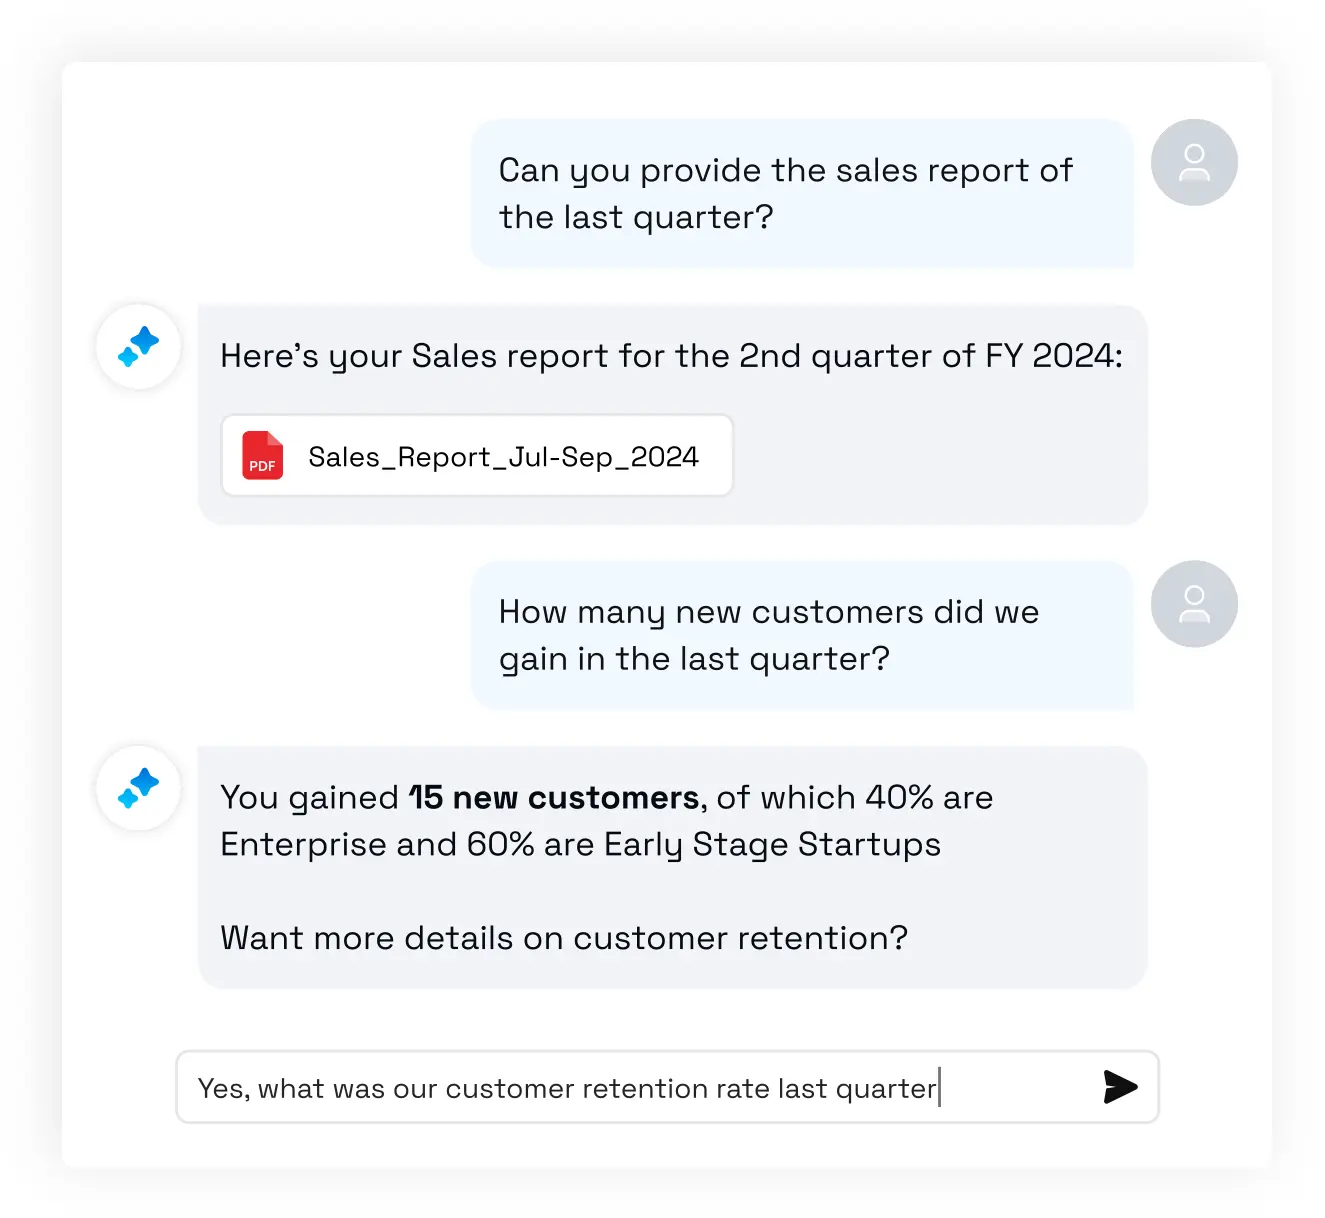Click the send arrow icon
This screenshot has width=1325, height=1218.
pos(1120,1087)
